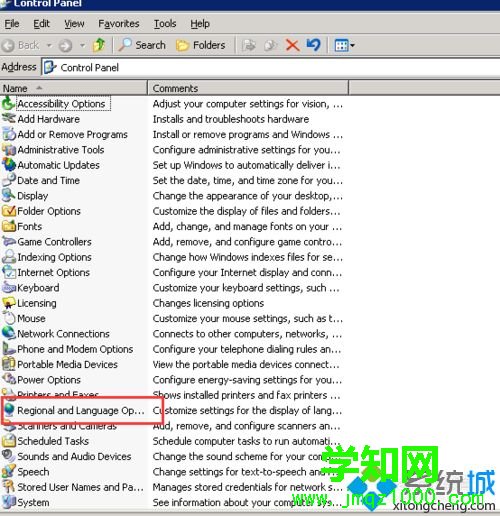Select the 'Date and Time' item name
The width and height of the screenshot is (500, 516).
click(49, 180)
